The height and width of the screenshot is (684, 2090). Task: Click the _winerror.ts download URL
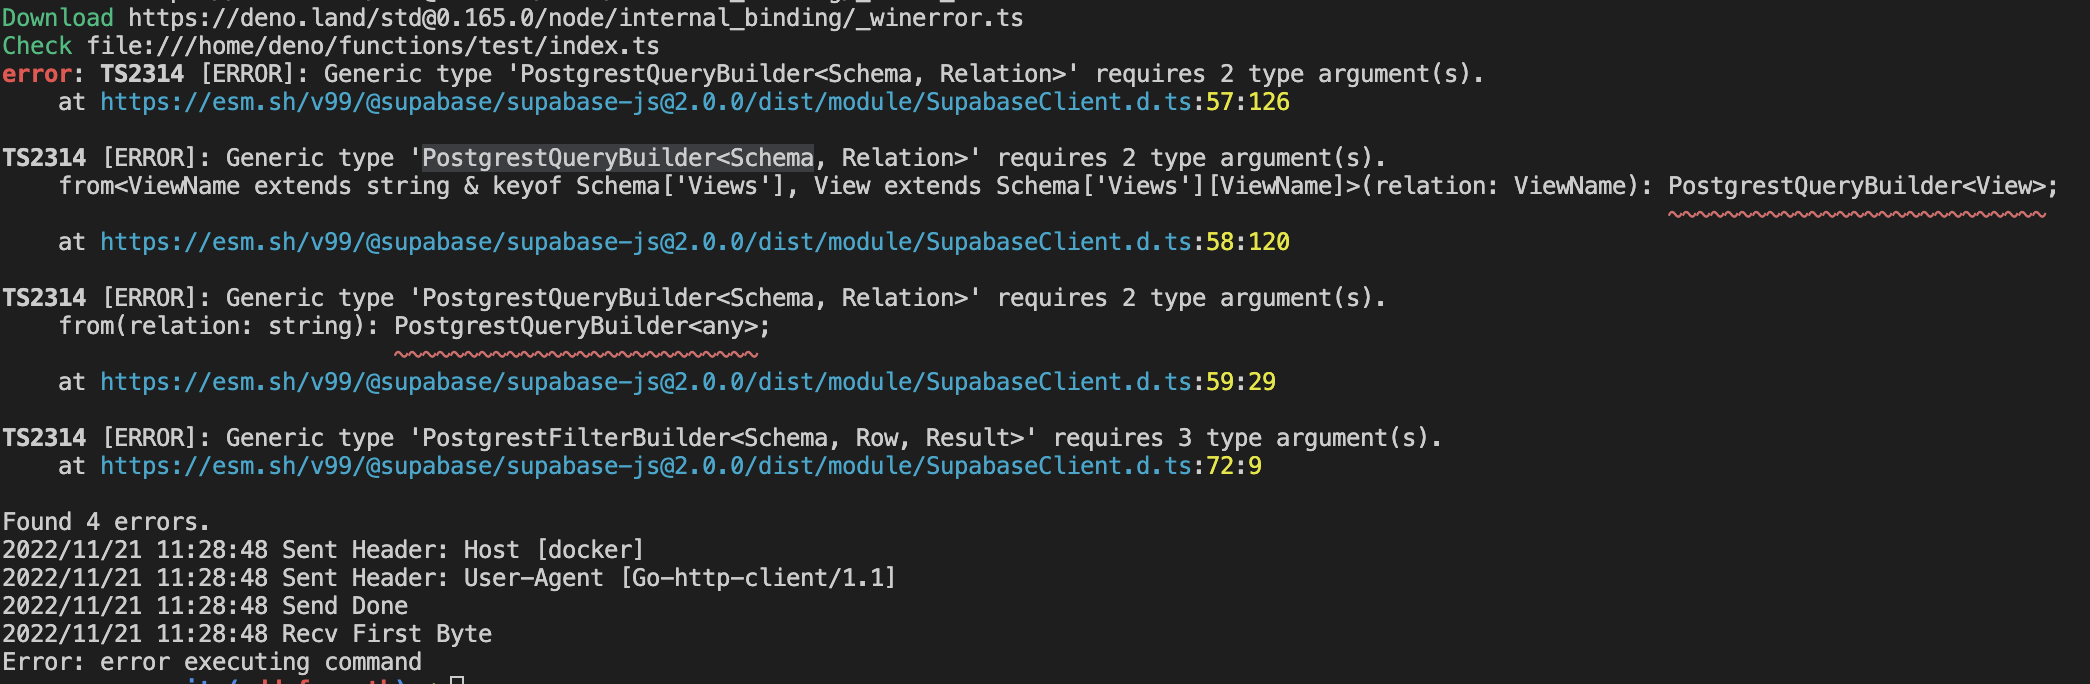tap(575, 18)
